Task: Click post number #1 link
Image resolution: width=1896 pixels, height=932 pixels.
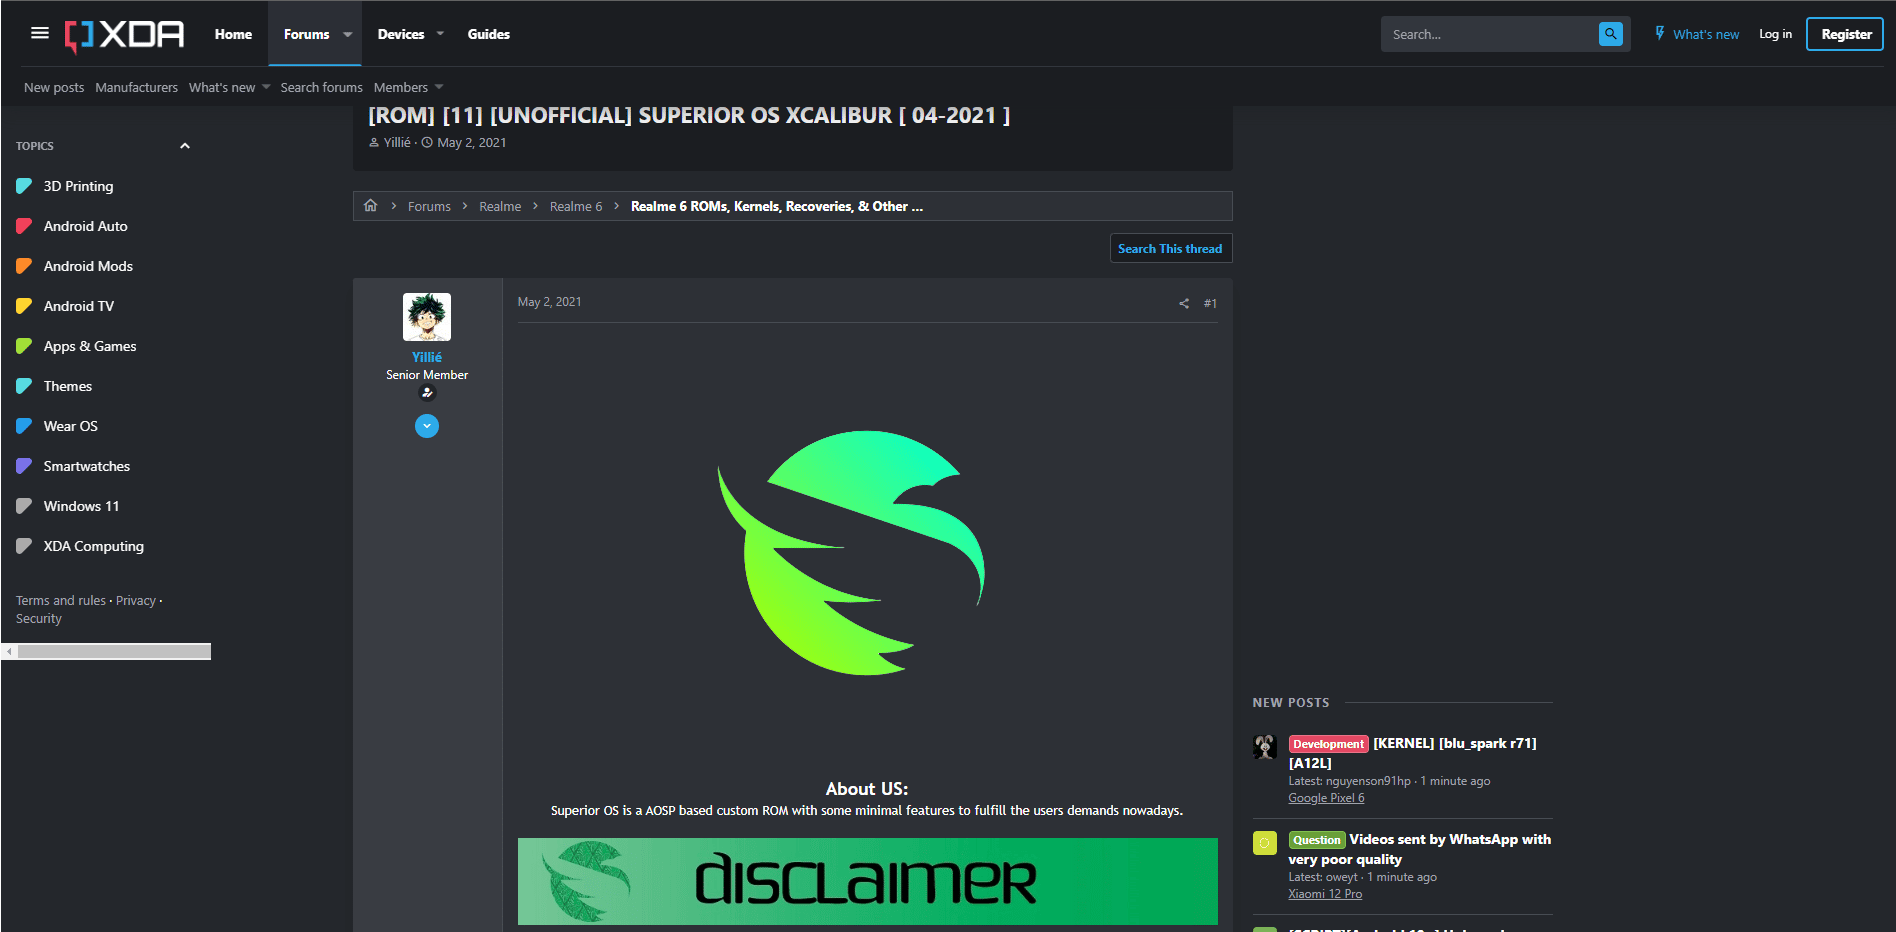Action: [1210, 303]
